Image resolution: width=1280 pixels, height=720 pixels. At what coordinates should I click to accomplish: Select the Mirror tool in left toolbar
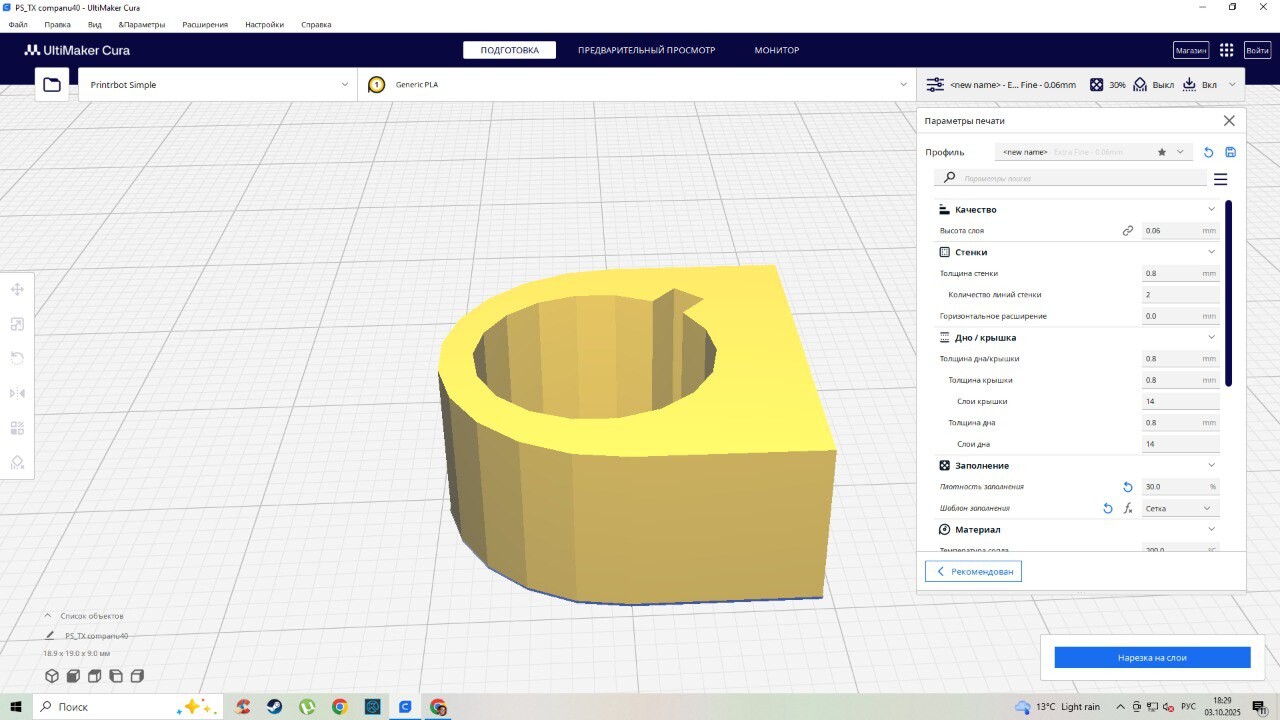pyautogui.click(x=17, y=393)
